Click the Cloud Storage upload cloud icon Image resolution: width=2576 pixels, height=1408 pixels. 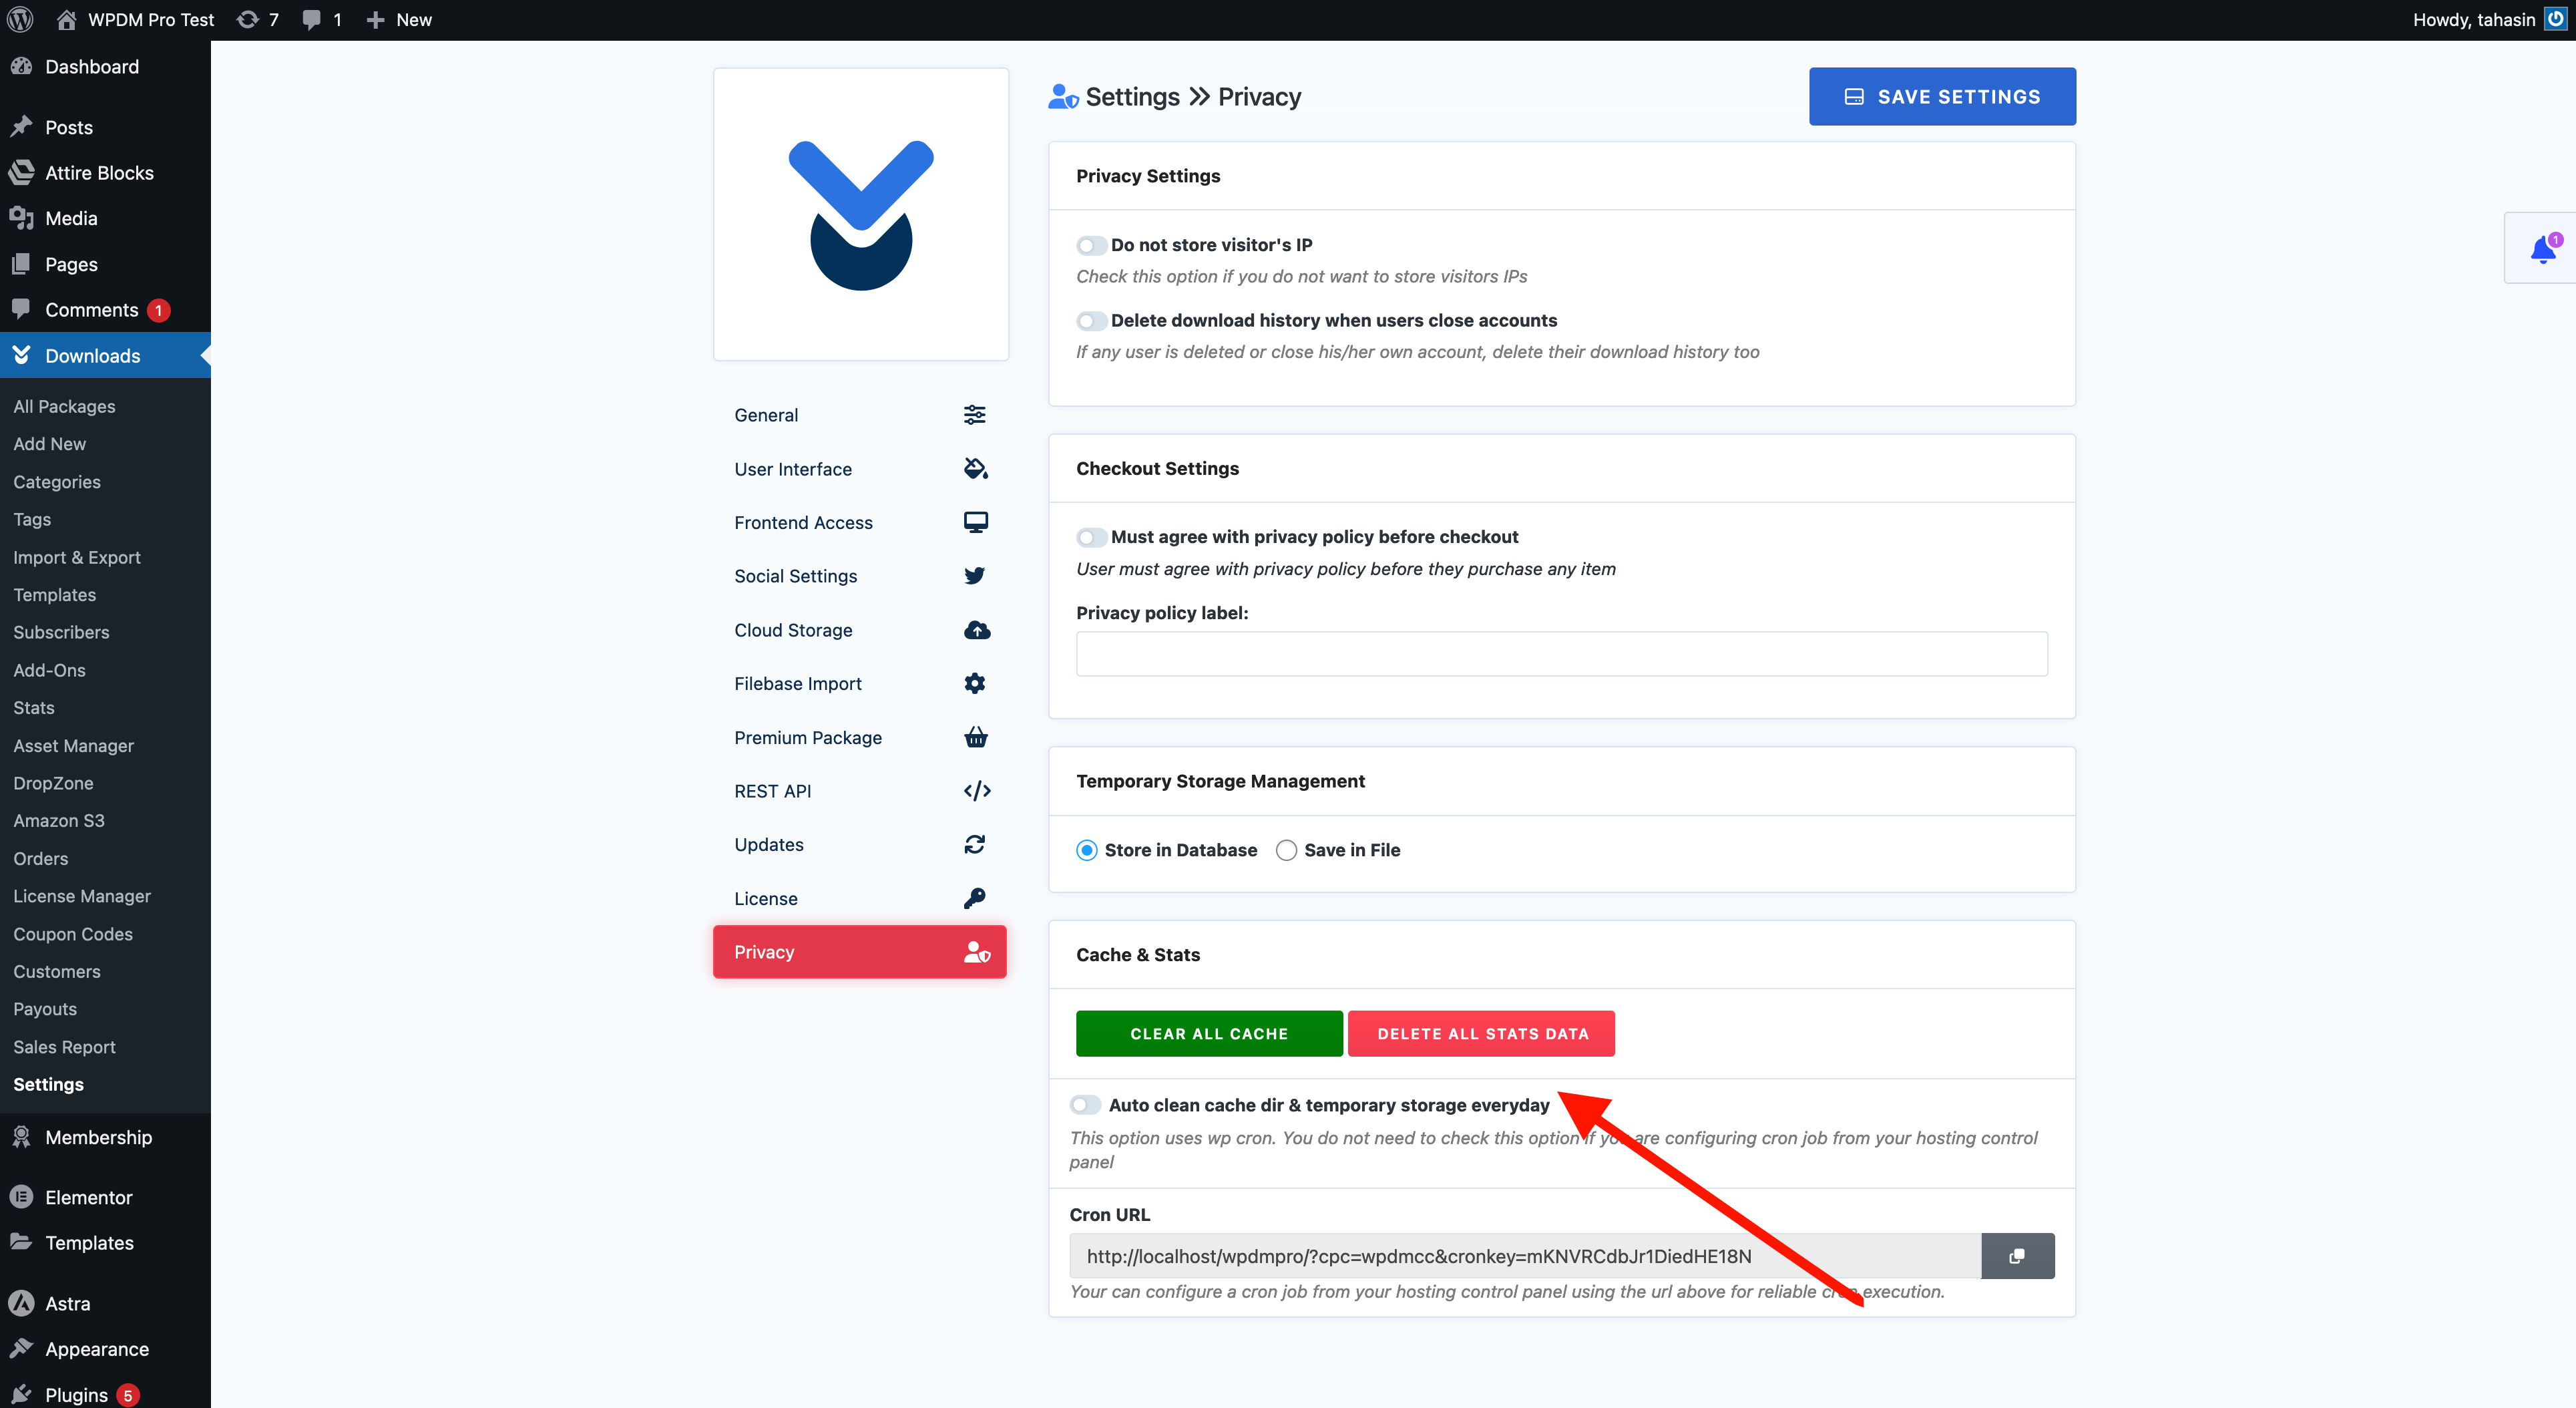coord(976,630)
